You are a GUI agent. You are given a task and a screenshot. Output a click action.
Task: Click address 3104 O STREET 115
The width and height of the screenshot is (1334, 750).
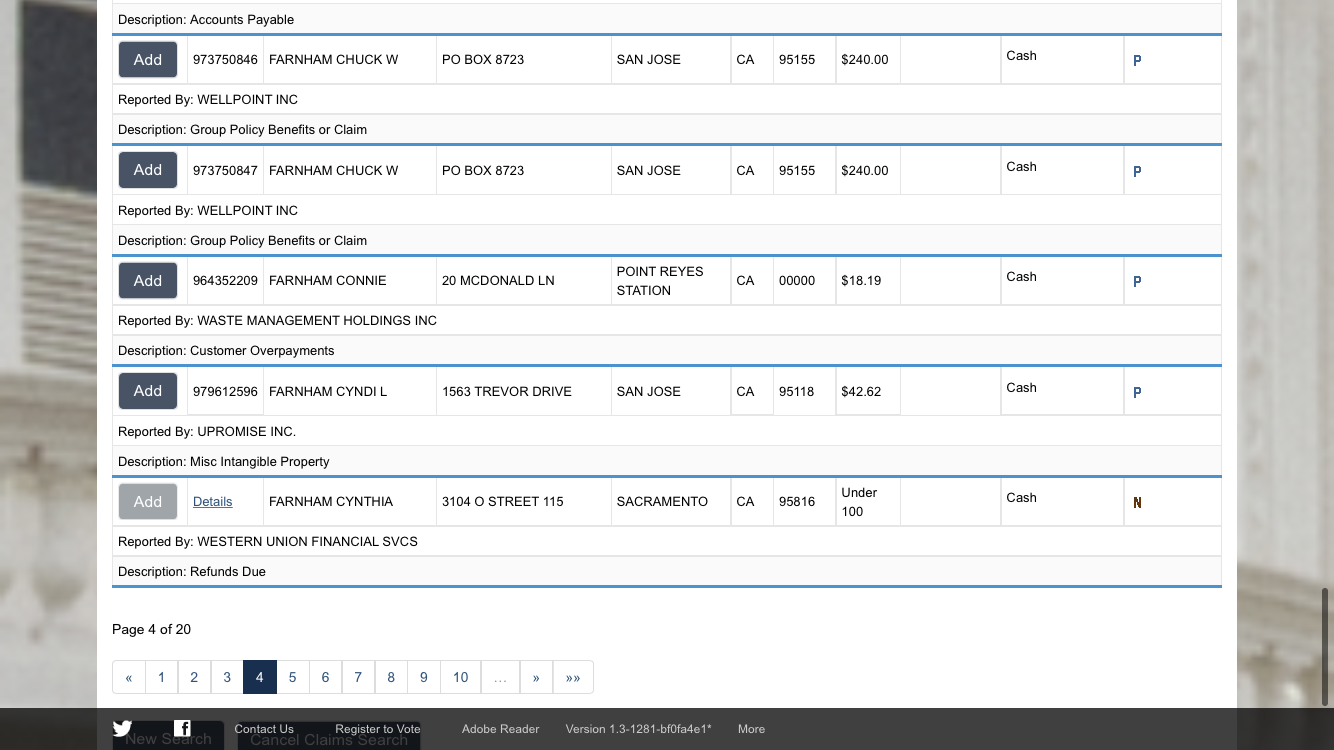pos(503,502)
